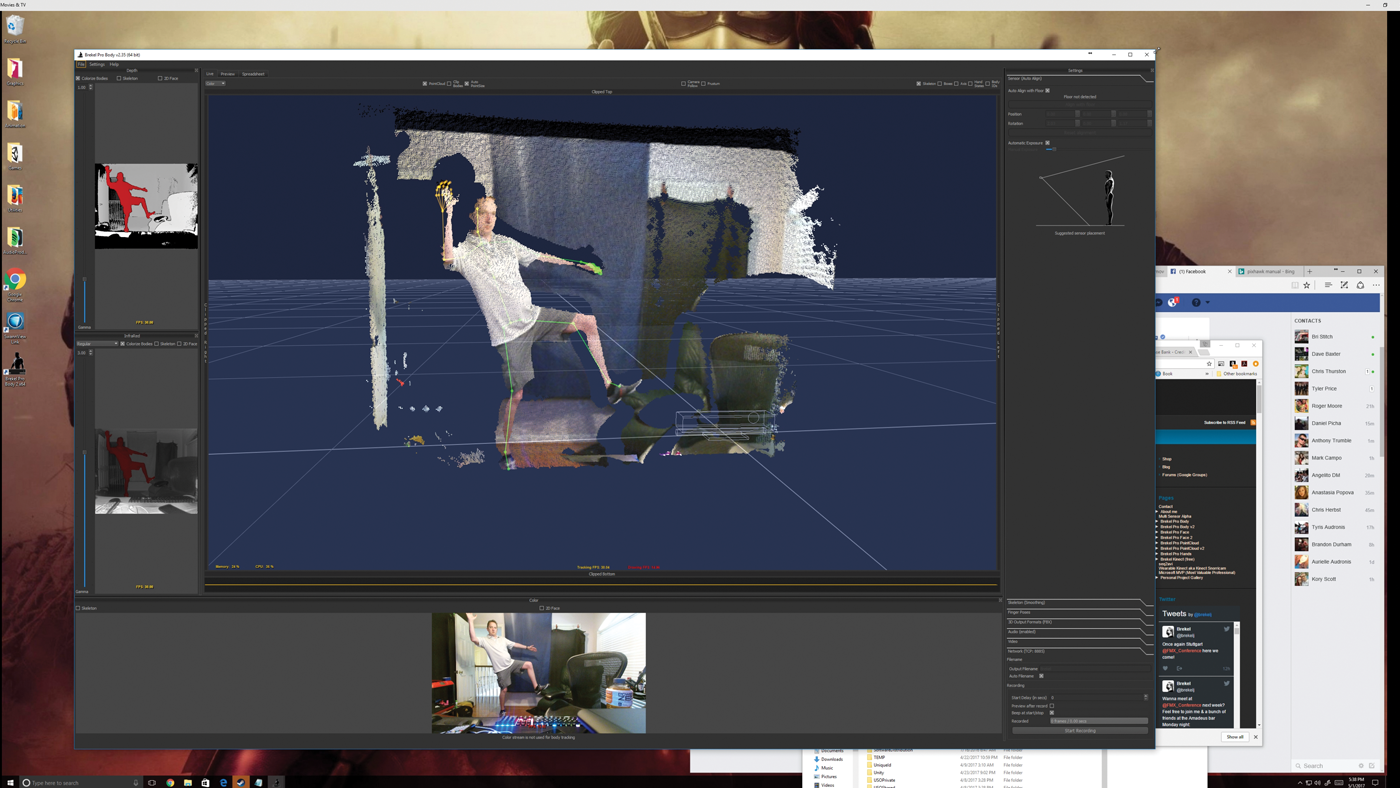Click the Subscribe to RSS Feed icon
The width and height of the screenshot is (1400, 788).
coord(1252,421)
